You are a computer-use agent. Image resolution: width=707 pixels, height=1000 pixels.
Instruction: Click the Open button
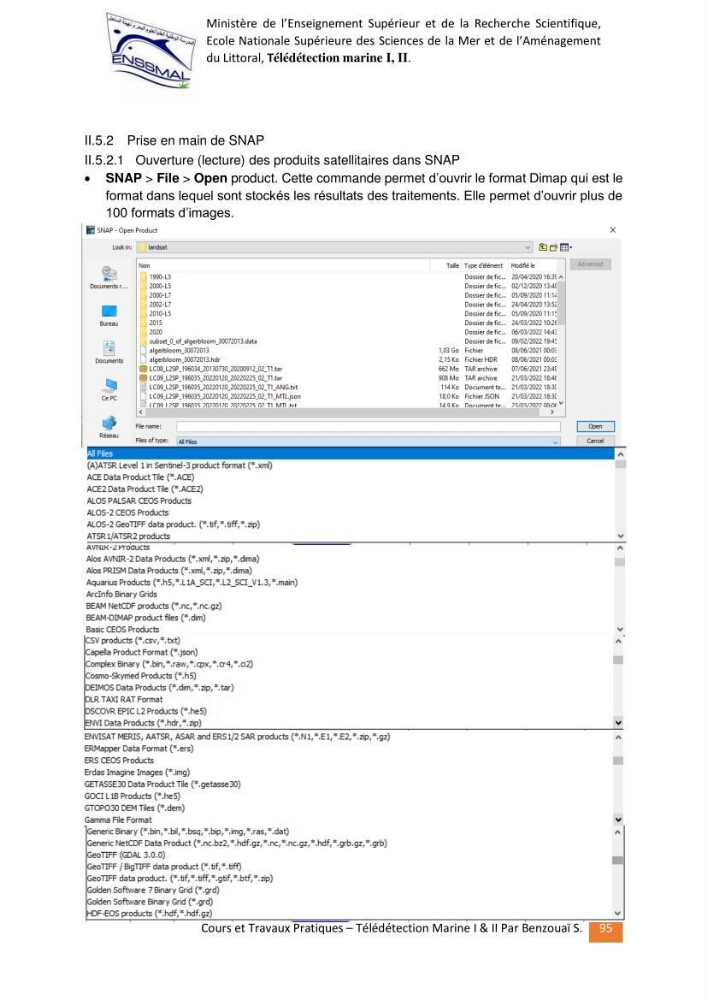[595, 427]
